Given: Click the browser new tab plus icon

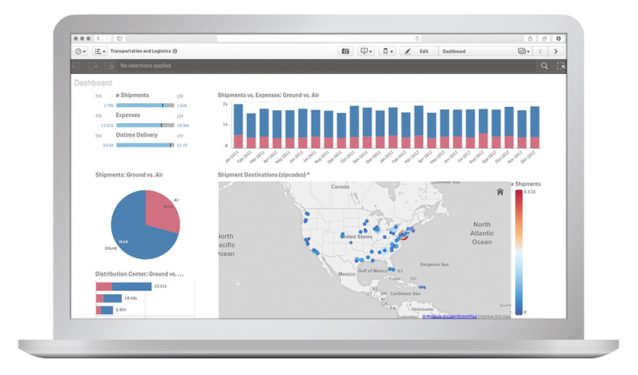Looking at the screenshot, I should click(x=558, y=39).
